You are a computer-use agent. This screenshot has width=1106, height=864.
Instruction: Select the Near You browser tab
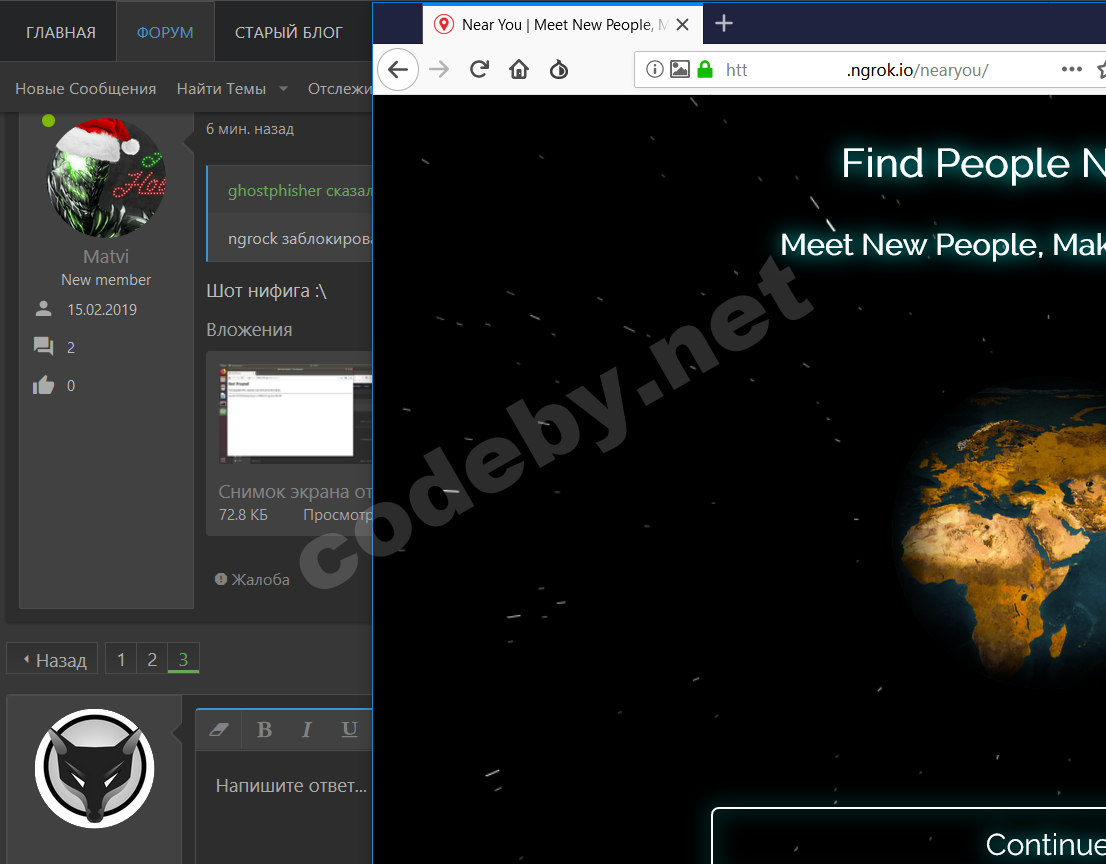(x=562, y=25)
